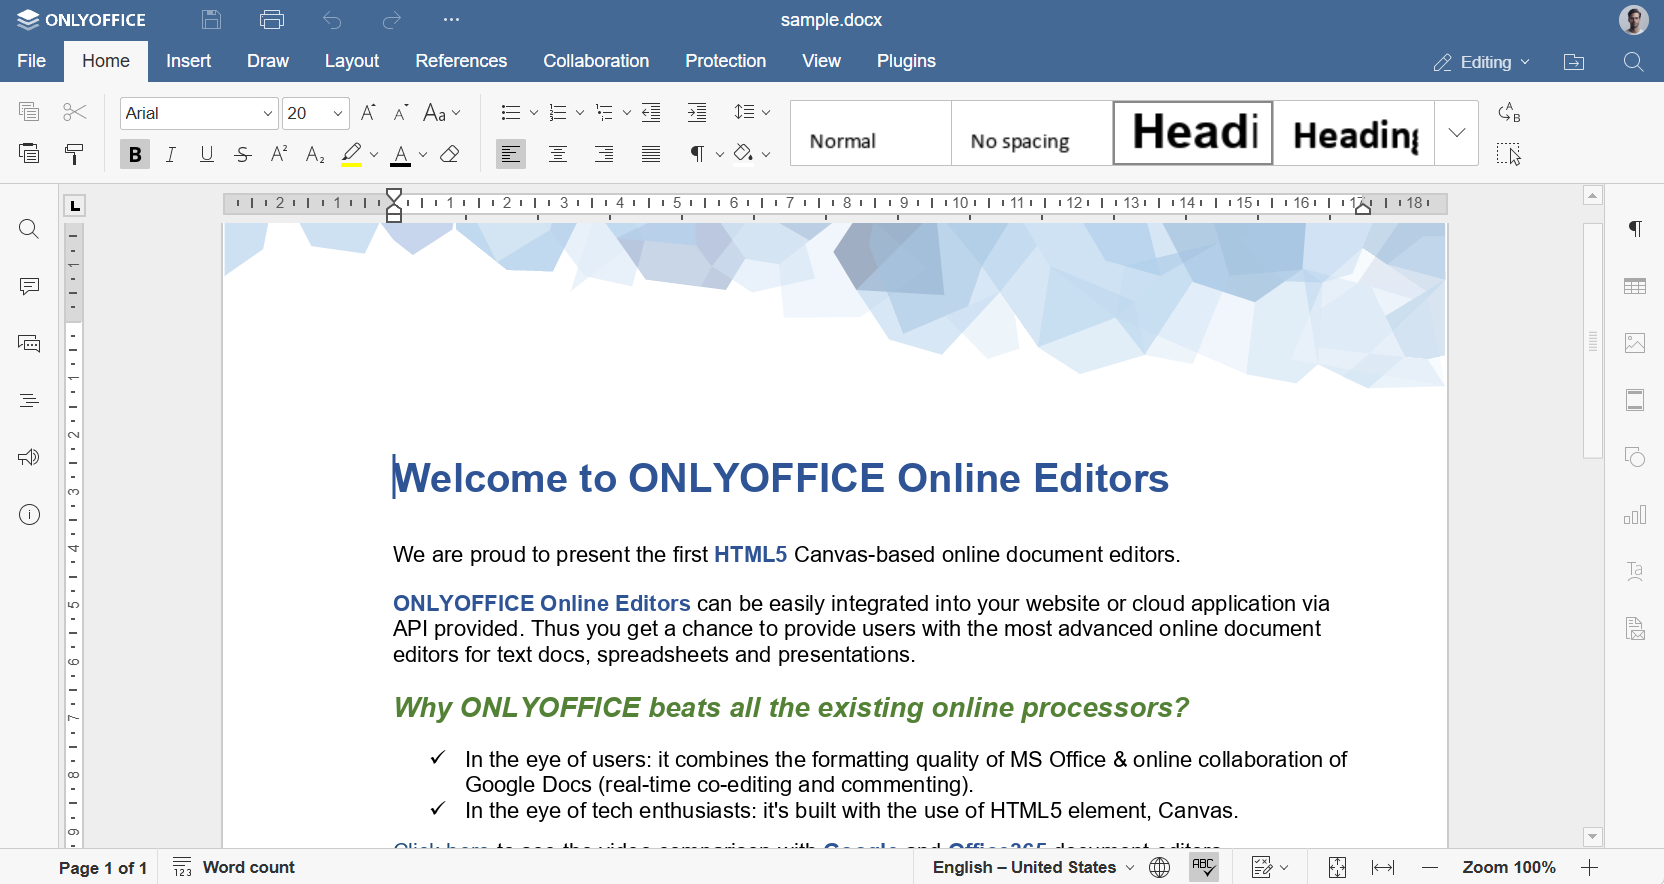Activate the Copy style paintbrush
The width and height of the screenshot is (1664, 884).
tap(75, 153)
